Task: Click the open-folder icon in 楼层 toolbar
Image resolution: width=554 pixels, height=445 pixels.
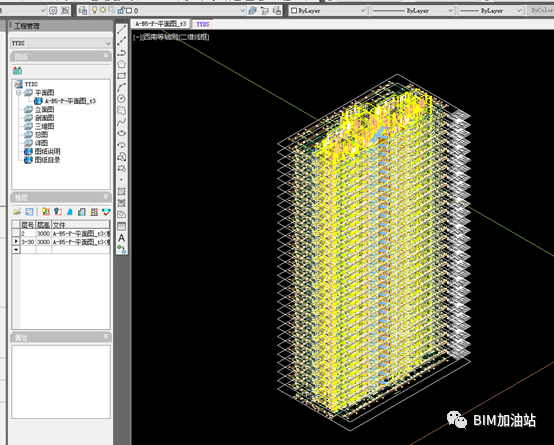Action: 17,212
